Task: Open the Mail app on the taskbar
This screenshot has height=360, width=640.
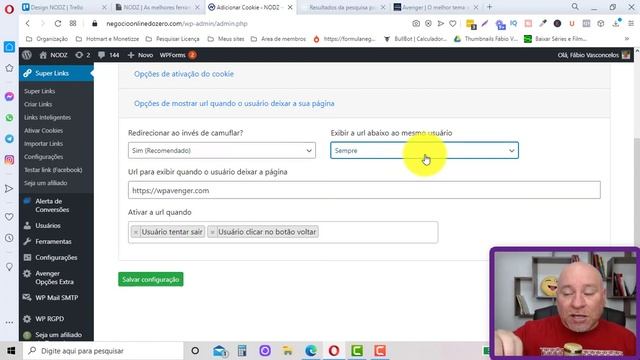Action: click(220, 351)
